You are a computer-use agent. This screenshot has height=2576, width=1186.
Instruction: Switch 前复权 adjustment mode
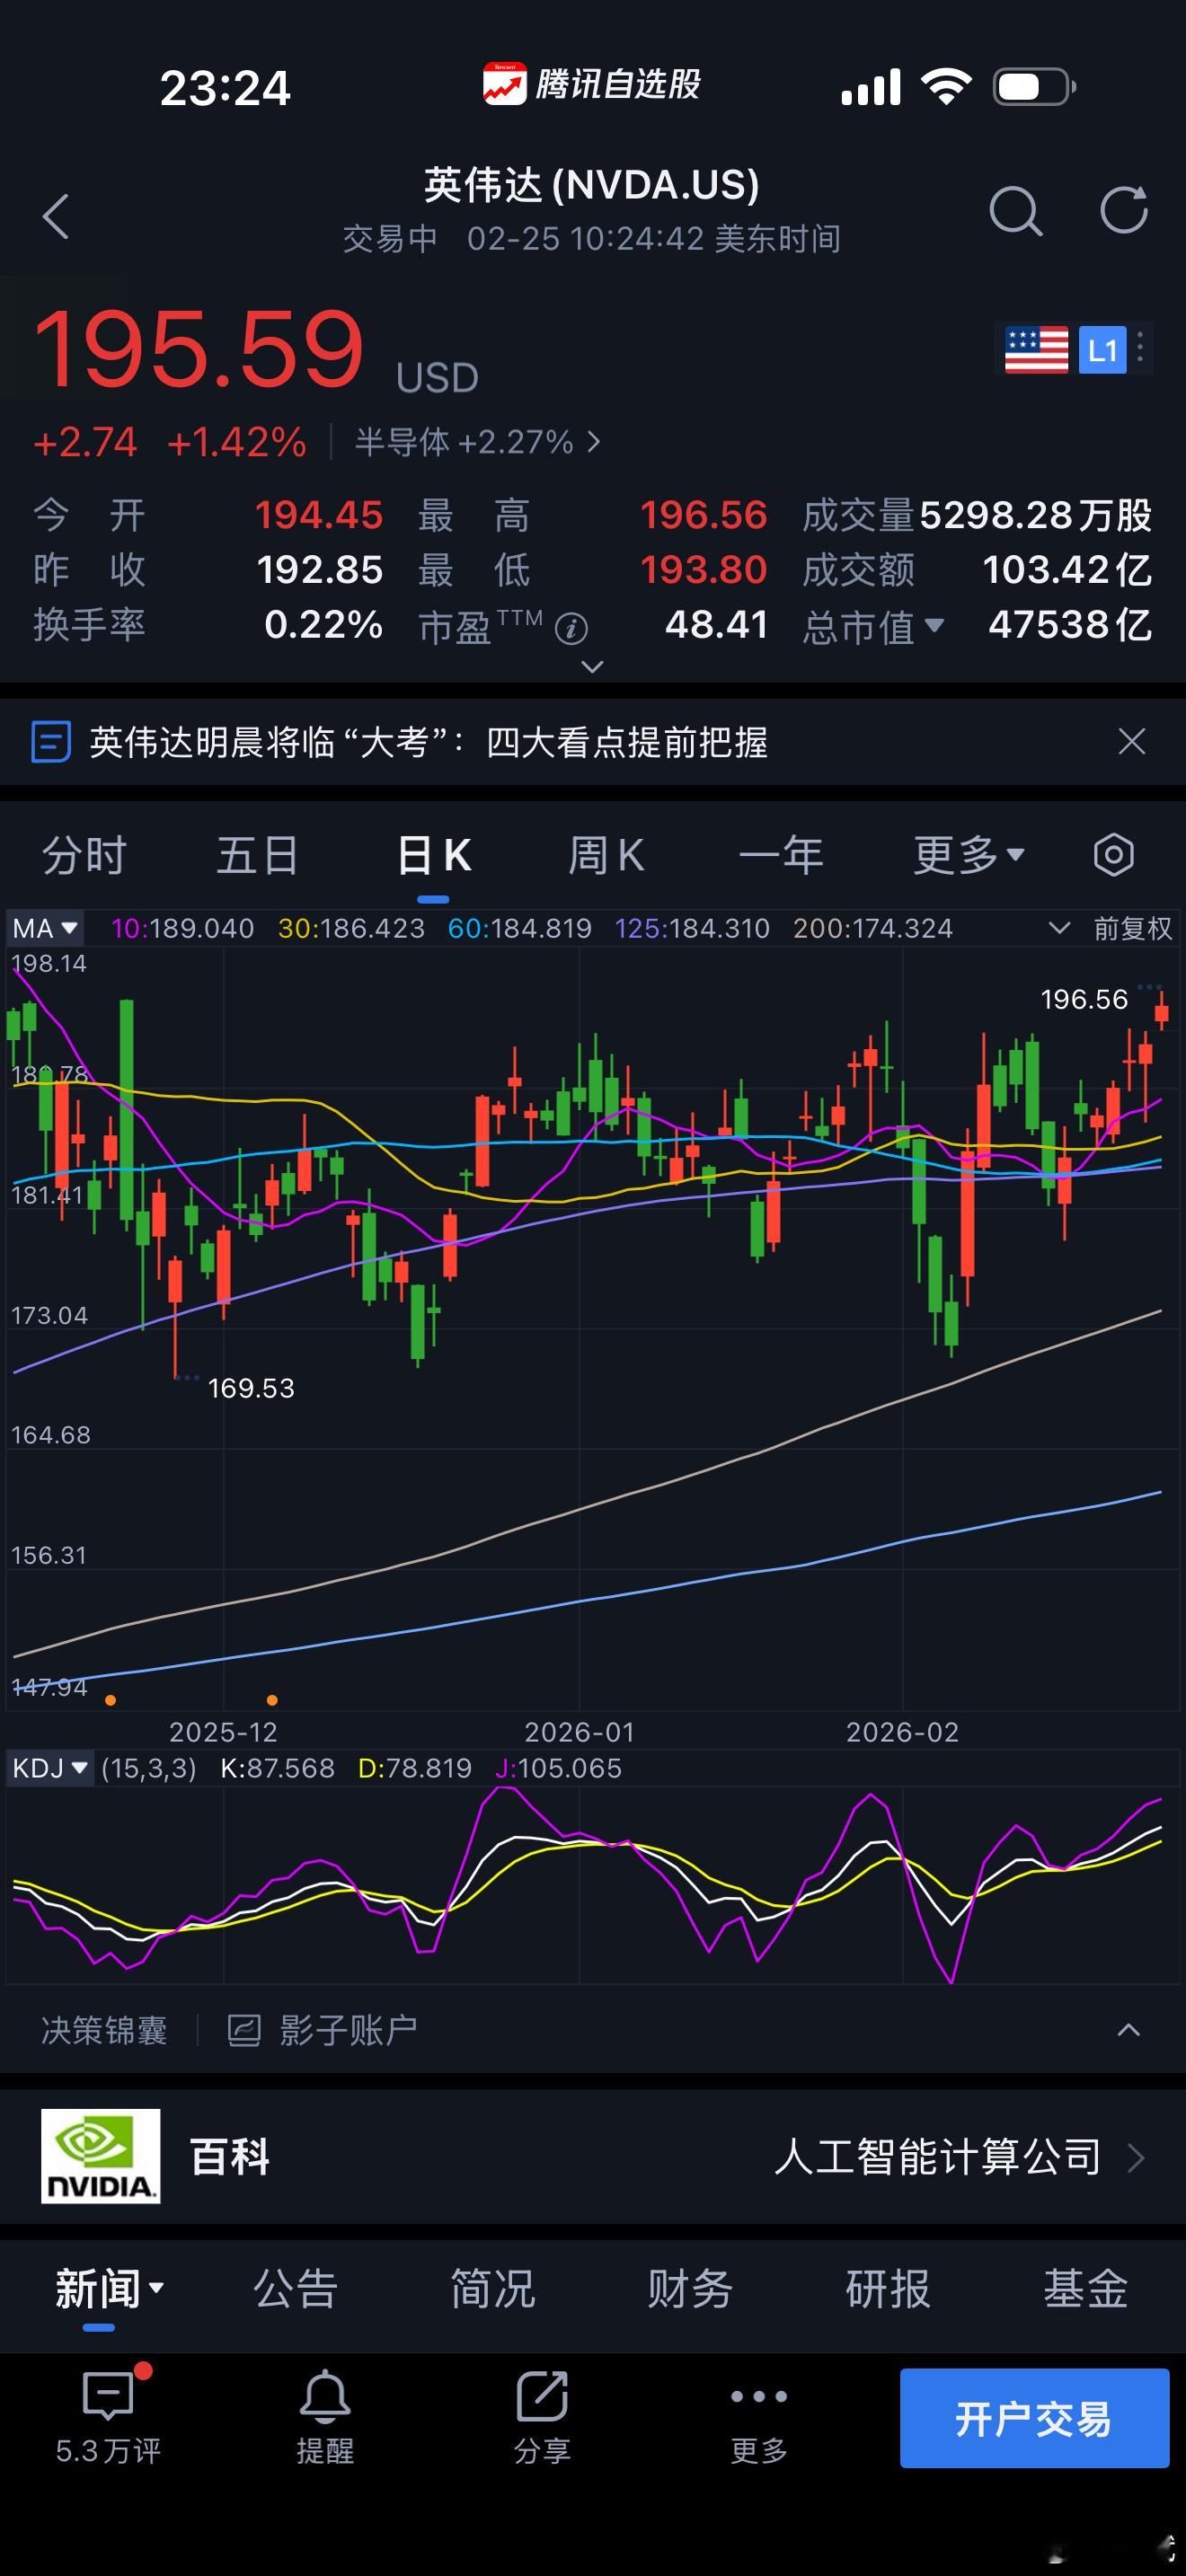[x=1132, y=928]
